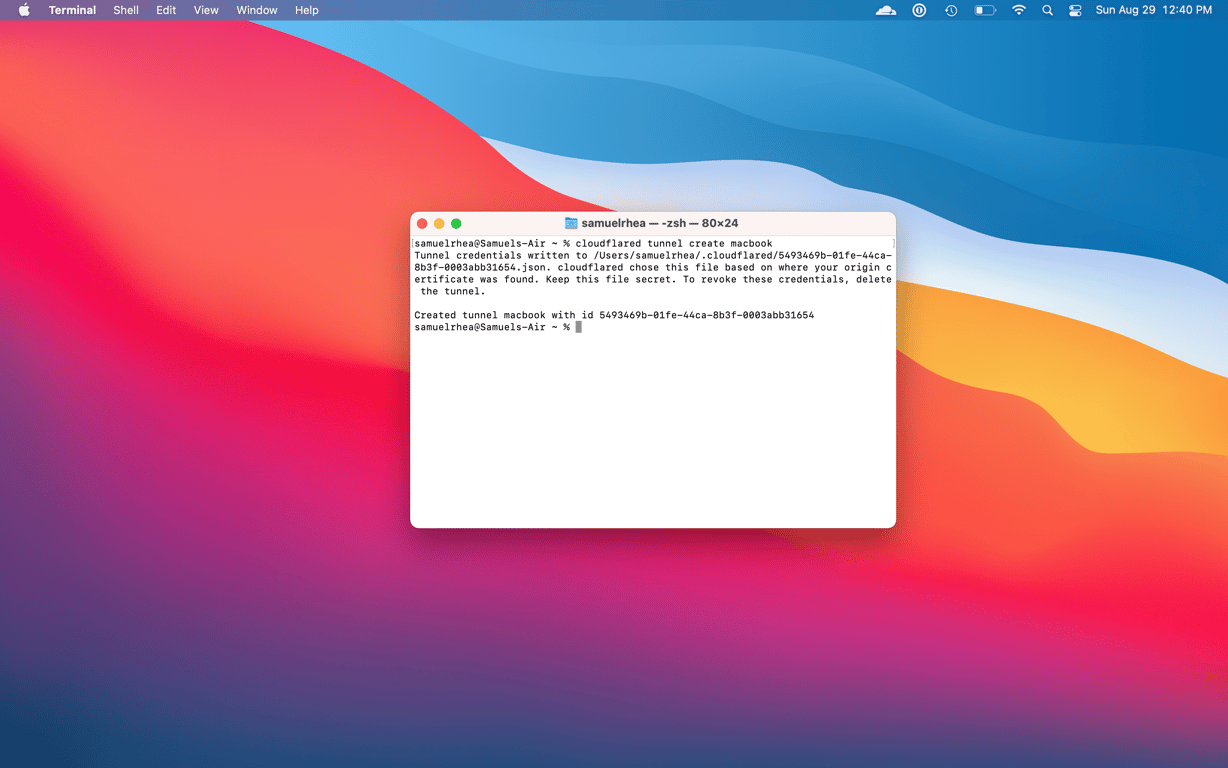Click the cursor at the last prompt

(x=578, y=327)
